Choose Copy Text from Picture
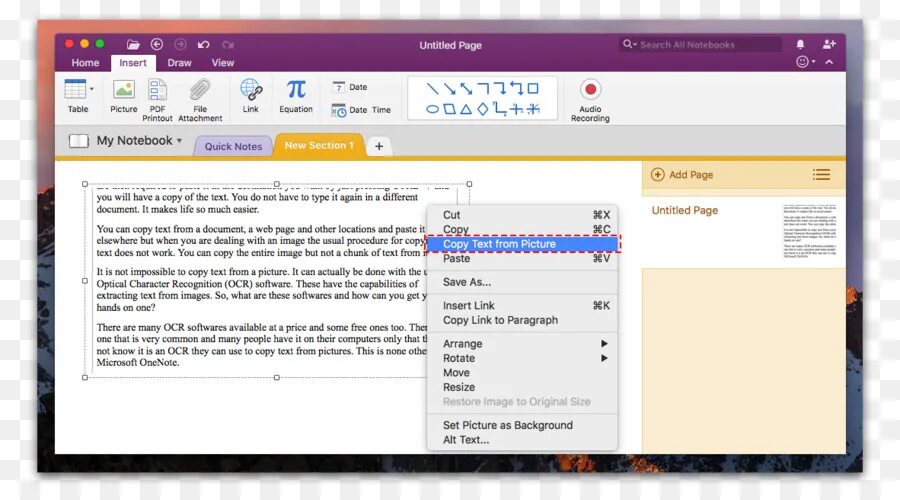Viewport: 900px width, 500px height. point(522,244)
